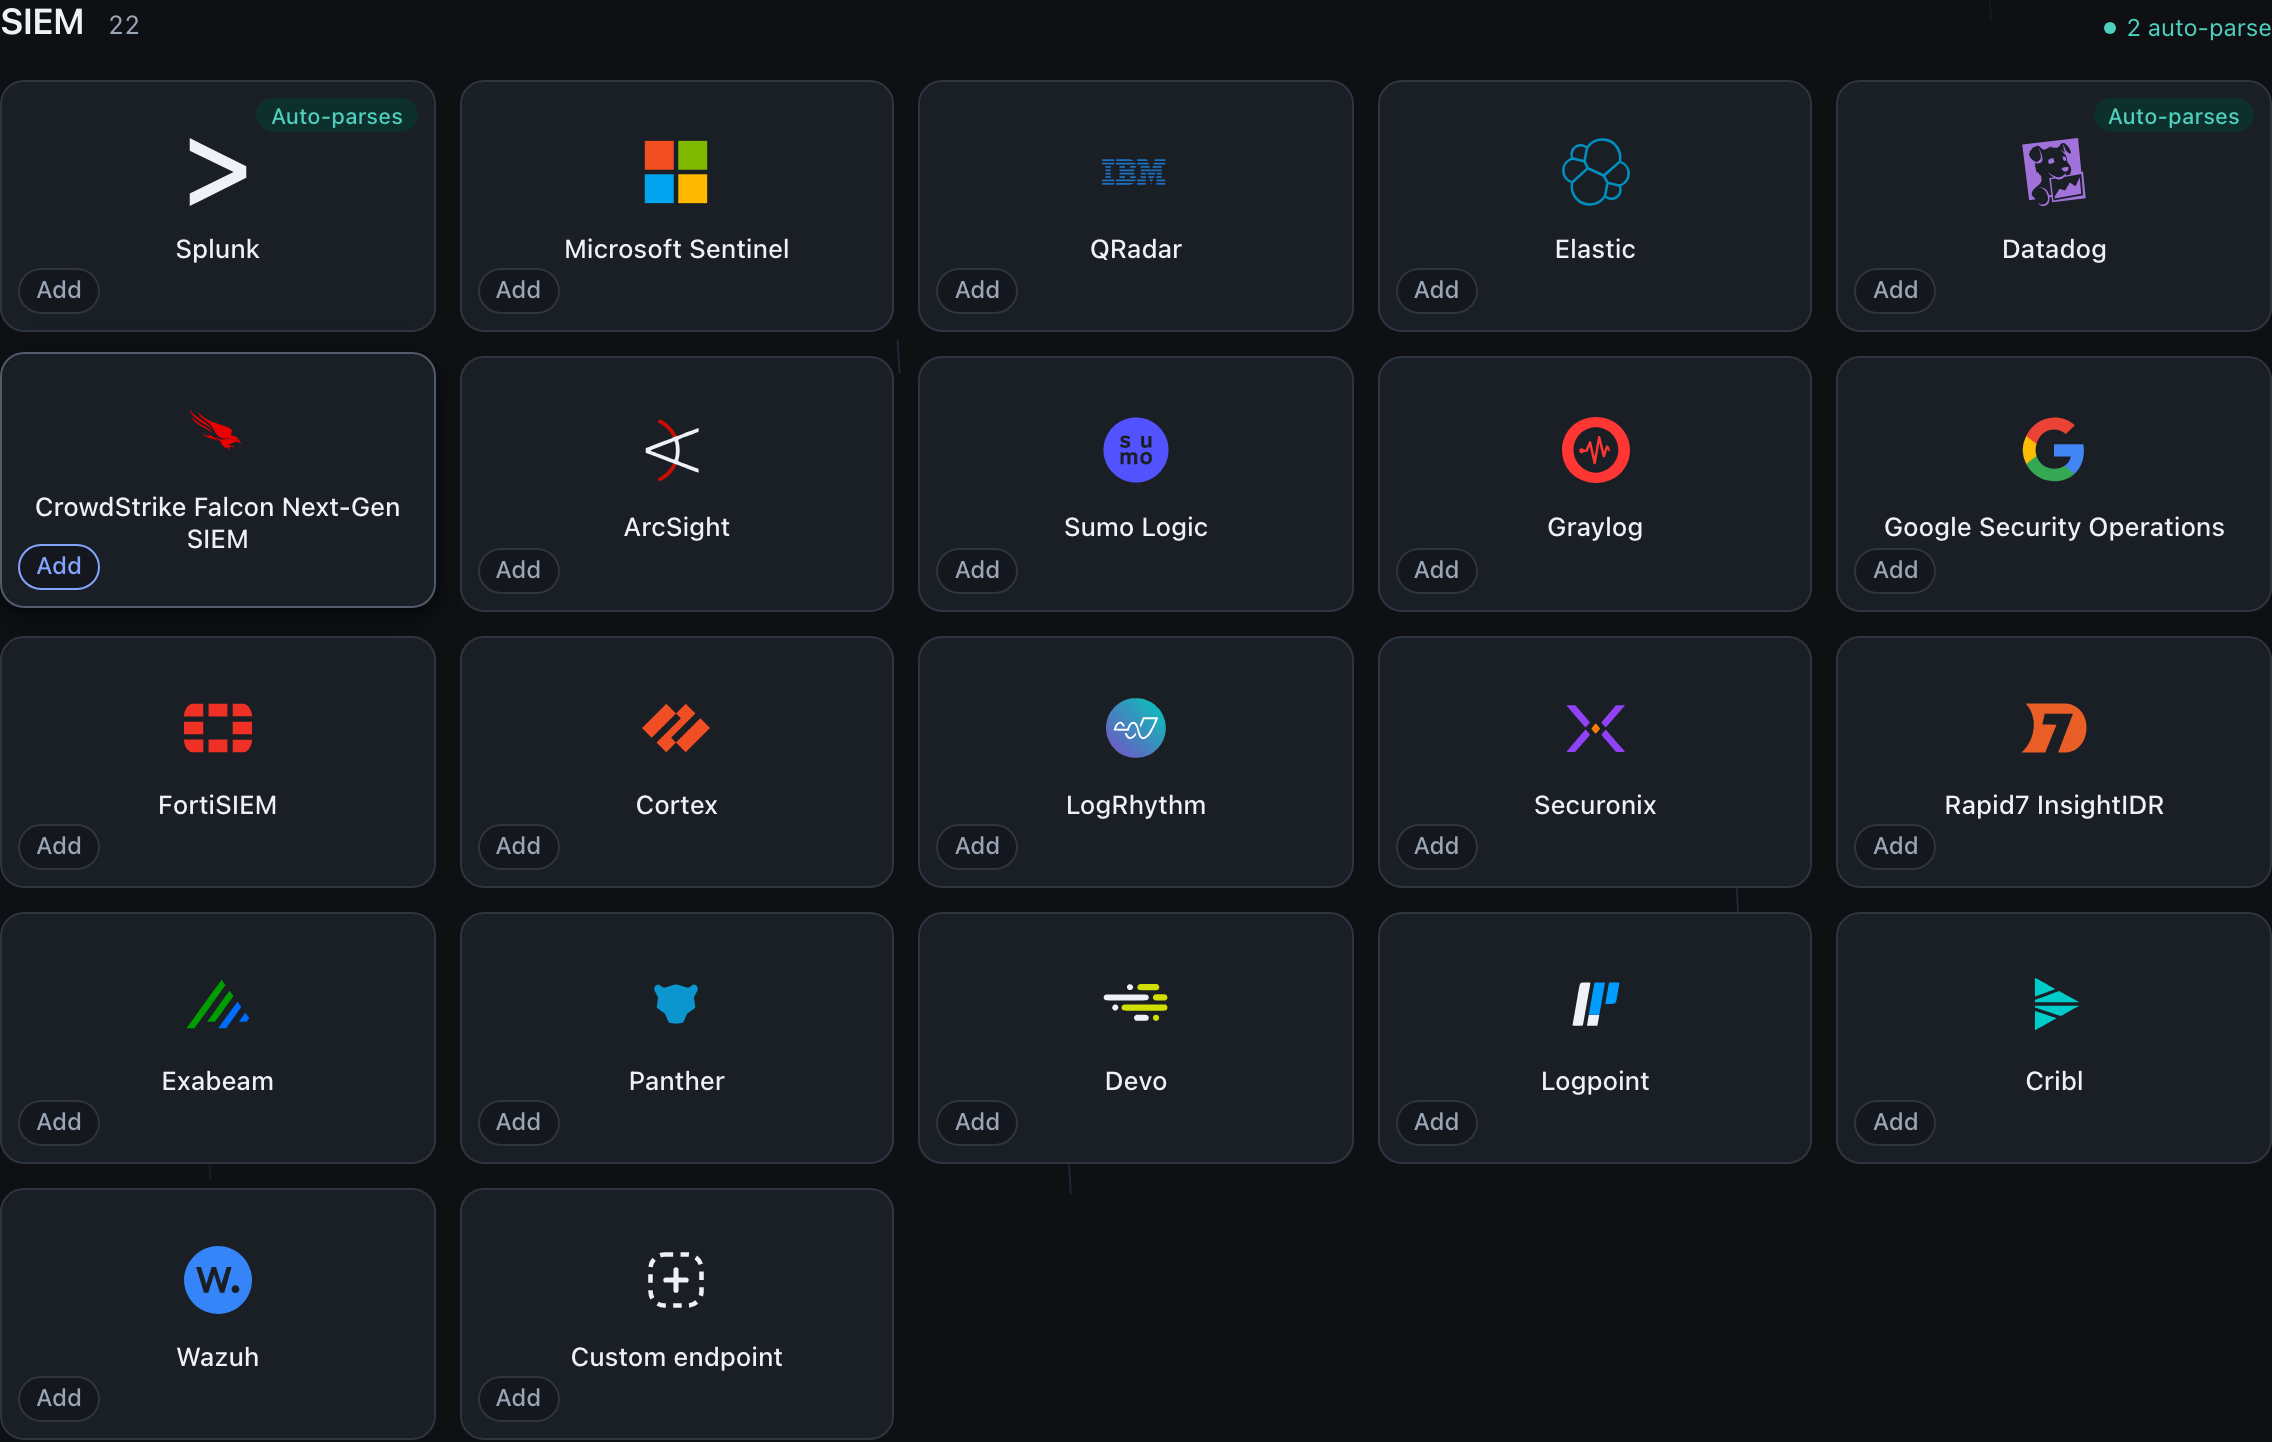This screenshot has height=1442, width=2272.
Task: Click the CrowdStrike Falcon Next-Gen SIEM title
Action: pyautogui.click(x=217, y=523)
